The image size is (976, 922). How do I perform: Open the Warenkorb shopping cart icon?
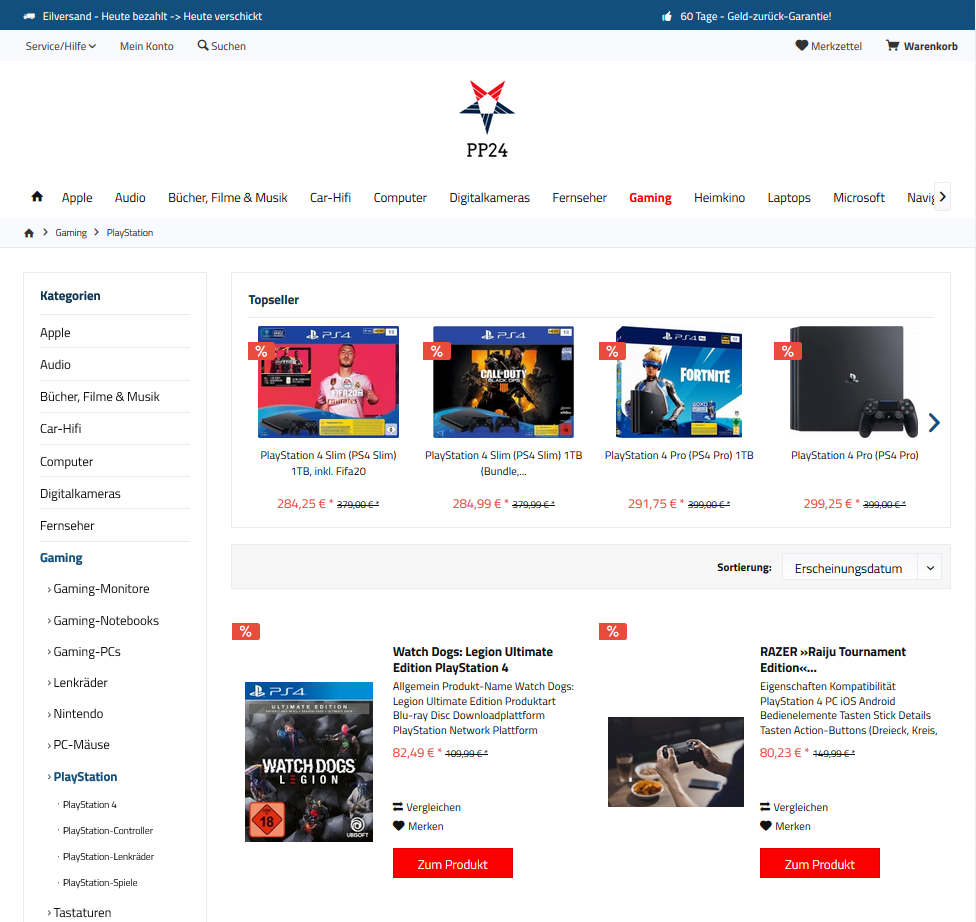(x=893, y=45)
